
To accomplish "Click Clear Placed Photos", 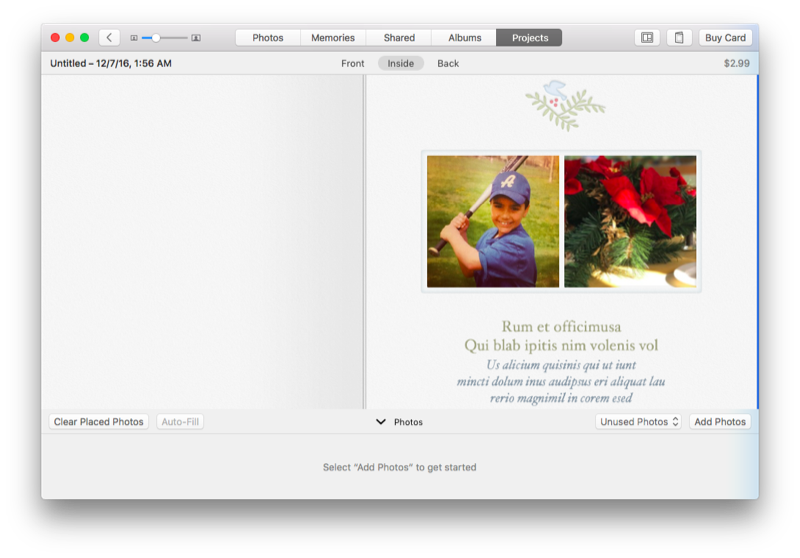I will point(99,422).
